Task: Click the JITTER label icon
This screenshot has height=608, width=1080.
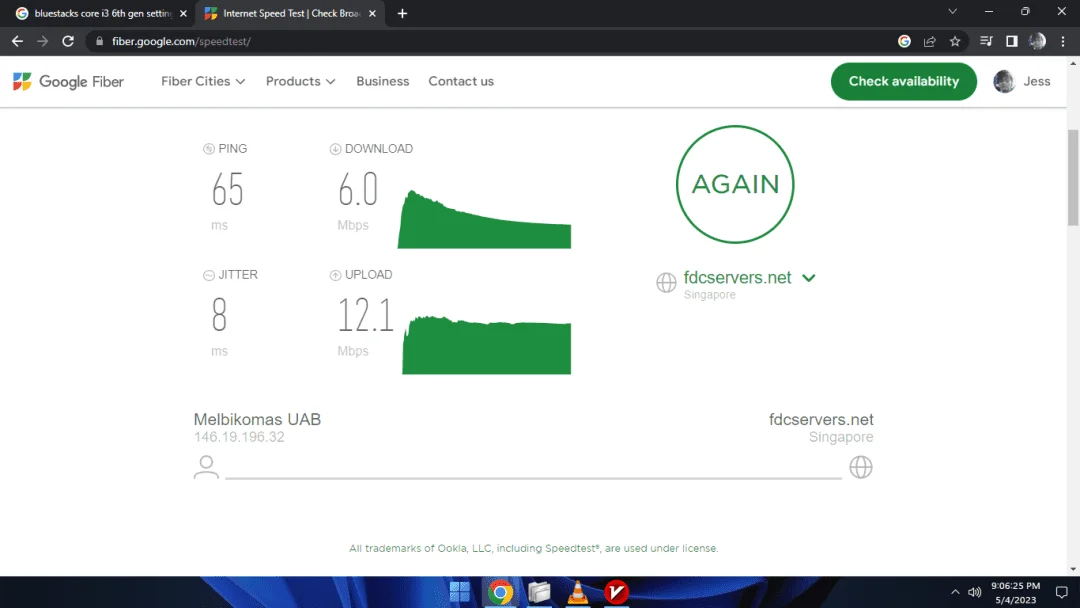Action: point(209,275)
